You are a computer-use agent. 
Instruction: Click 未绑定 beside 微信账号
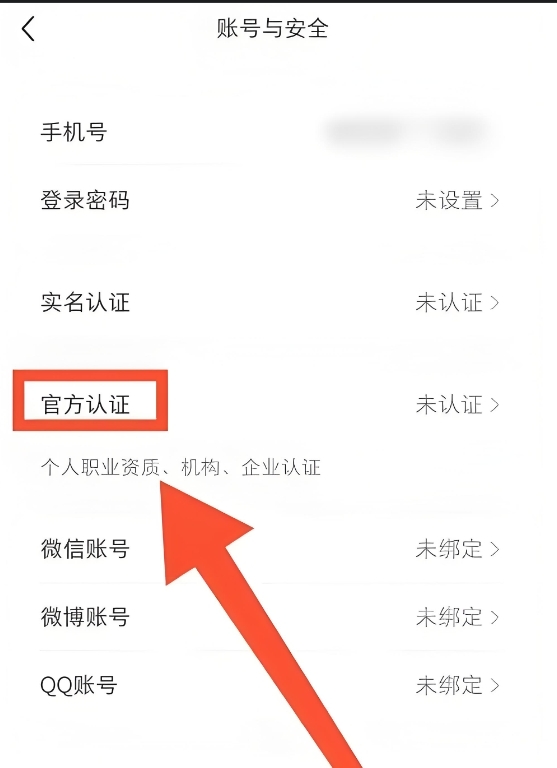(x=449, y=549)
